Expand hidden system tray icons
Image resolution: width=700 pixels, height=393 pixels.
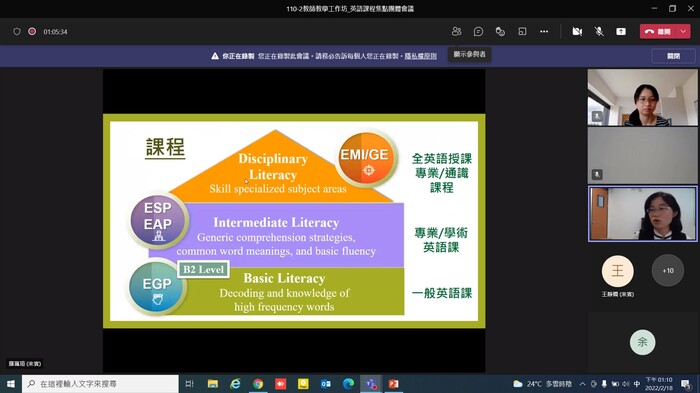[x=583, y=384]
